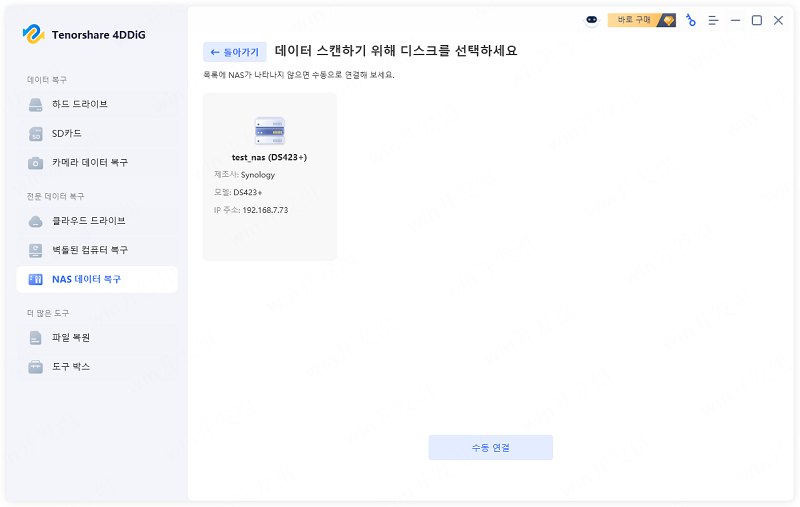
Task: Click the Tenorshare 4DDiG logo icon
Action: [x=34, y=34]
